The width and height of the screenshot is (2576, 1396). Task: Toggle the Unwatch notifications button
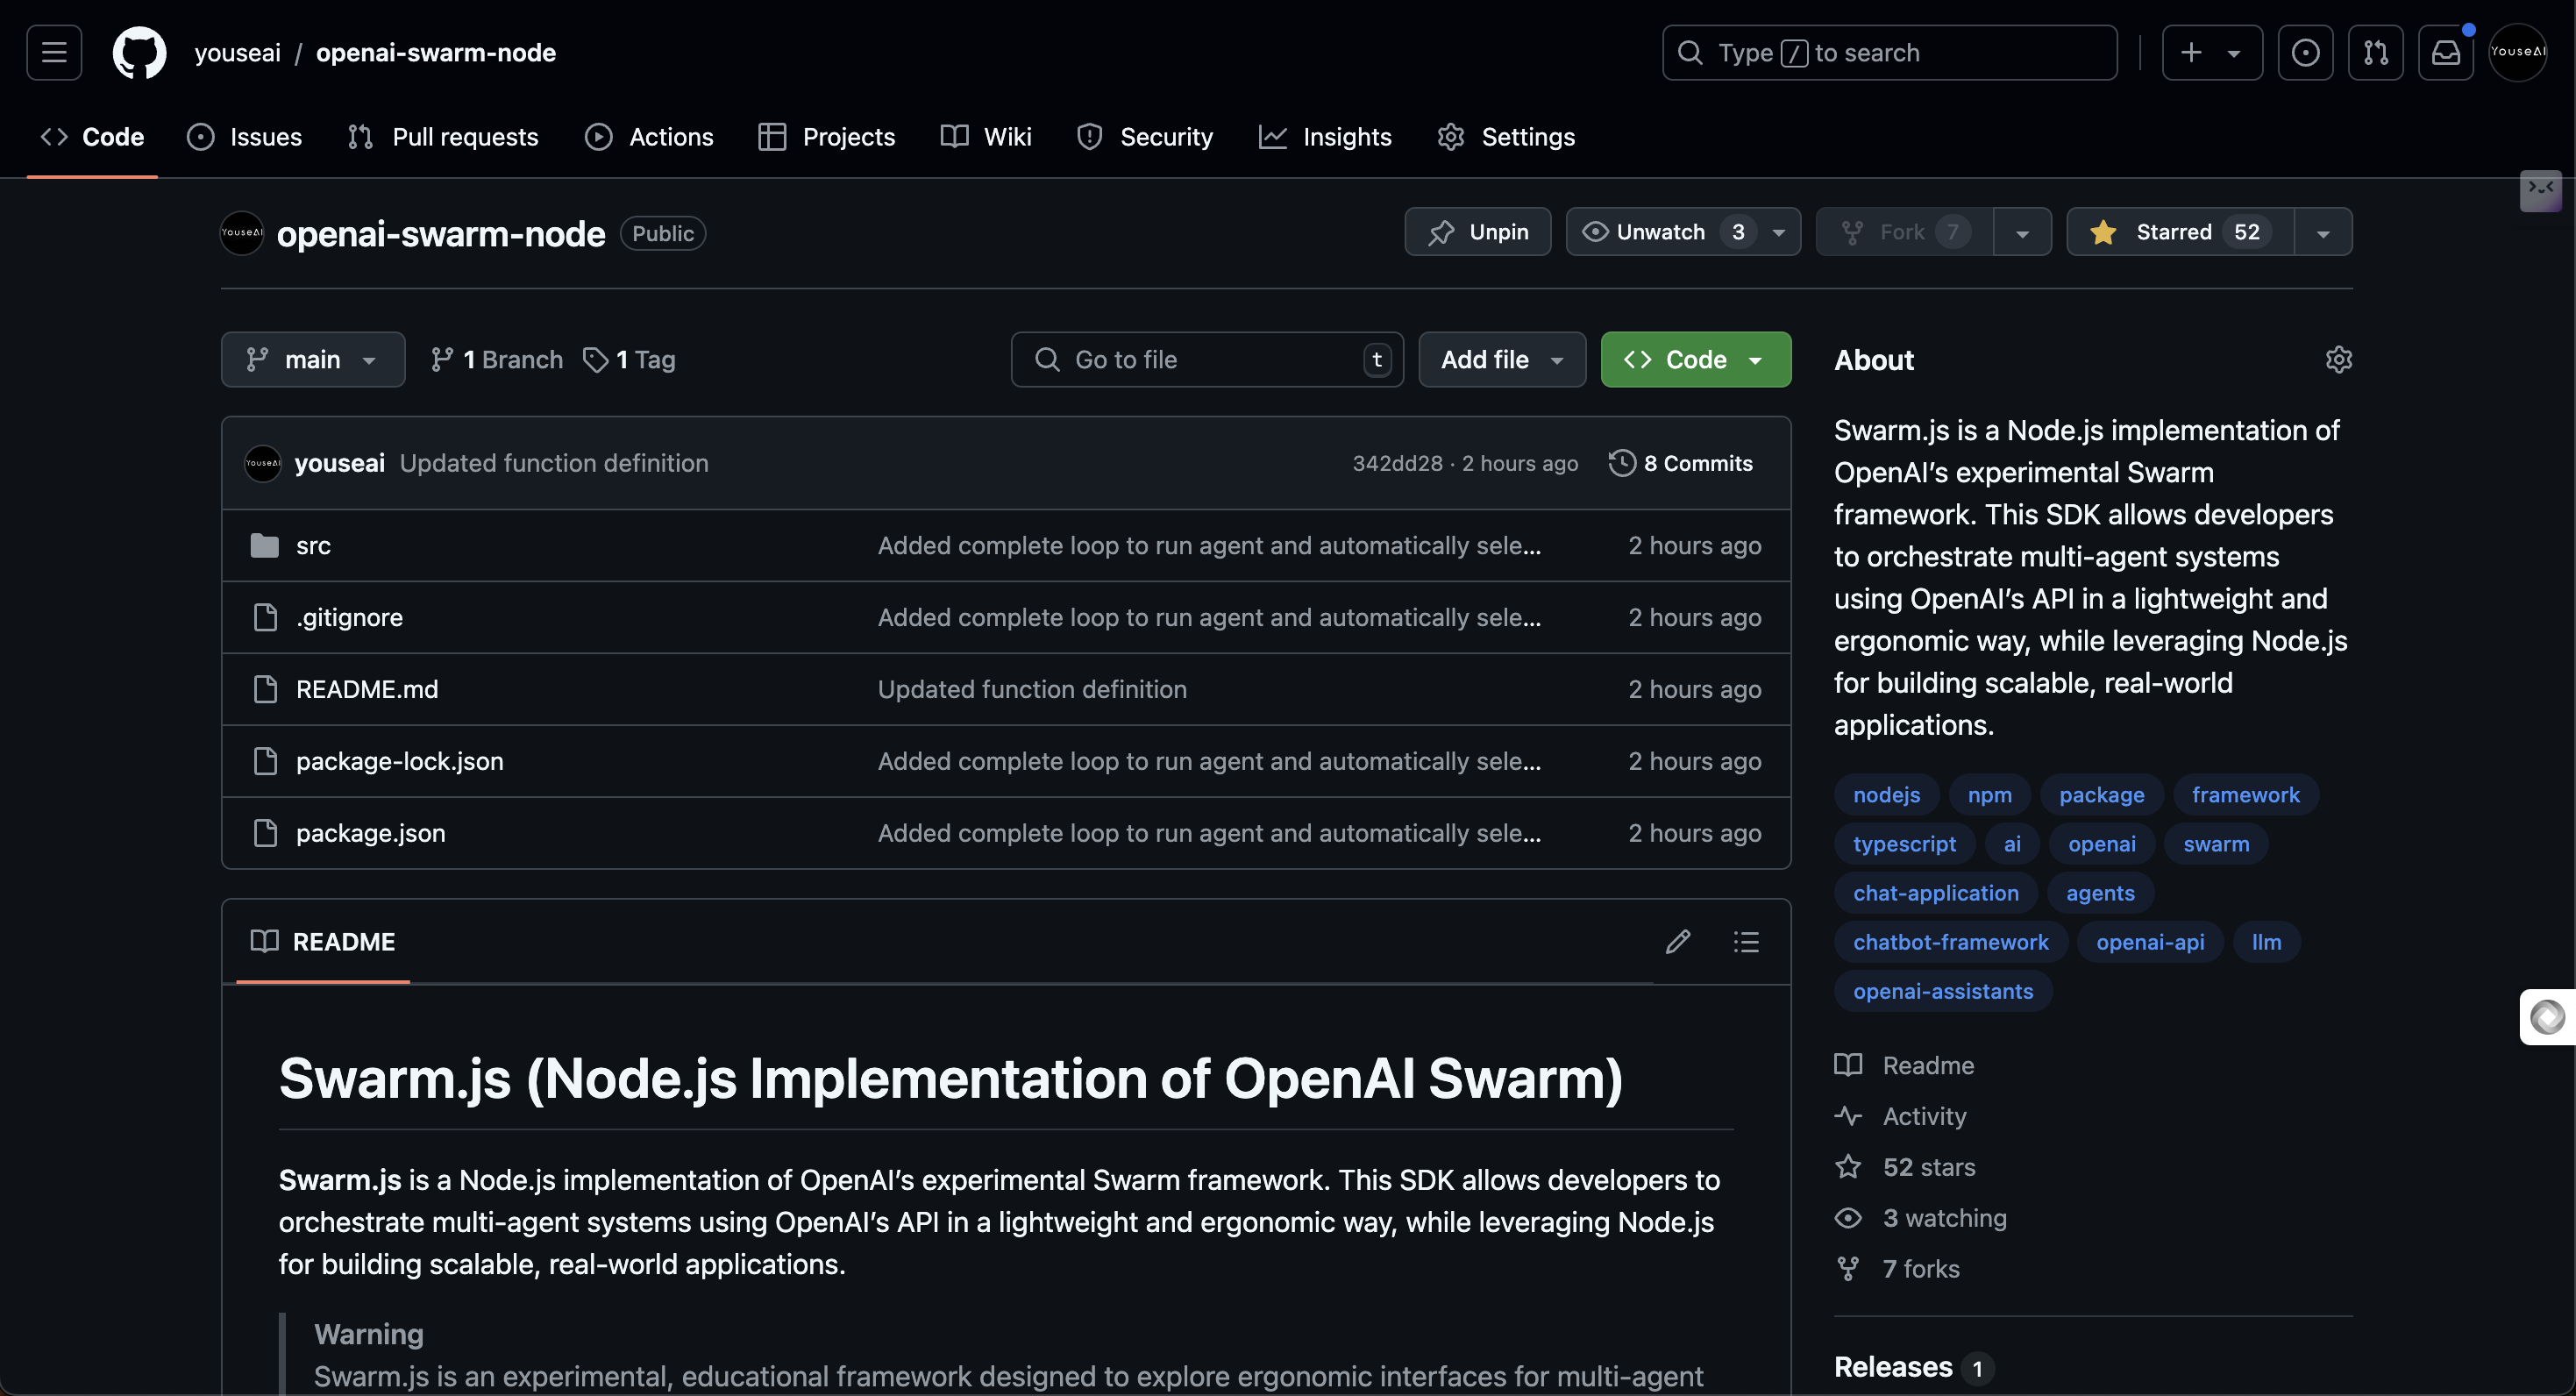[x=1661, y=232]
